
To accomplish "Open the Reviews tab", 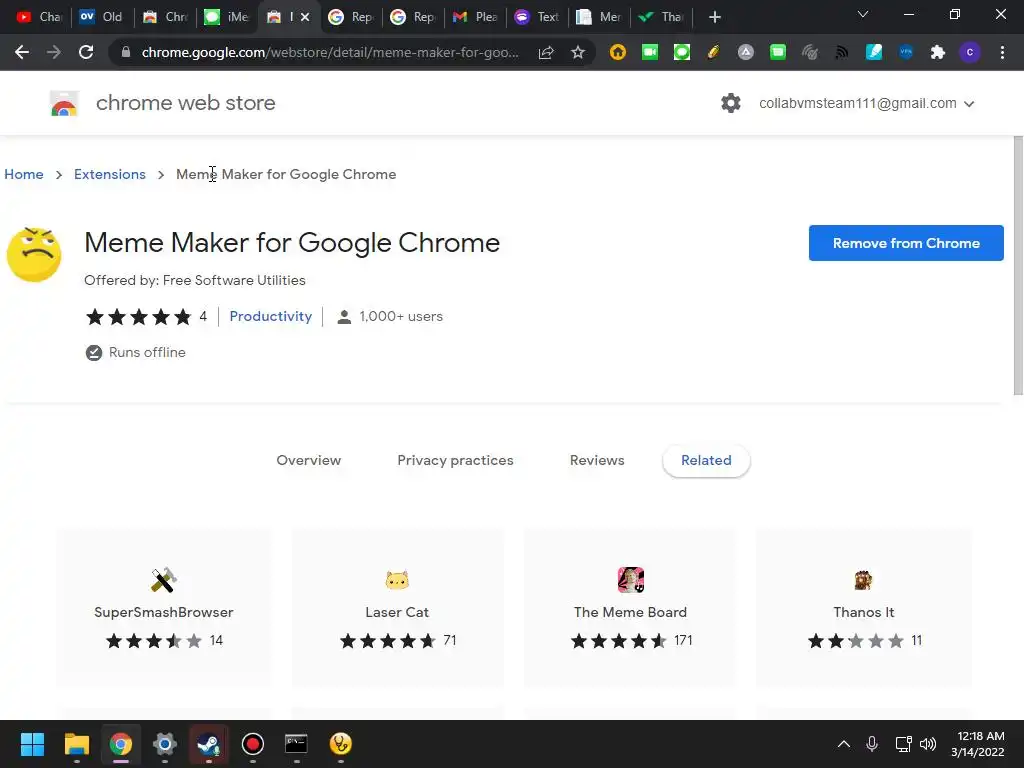I will 597,460.
